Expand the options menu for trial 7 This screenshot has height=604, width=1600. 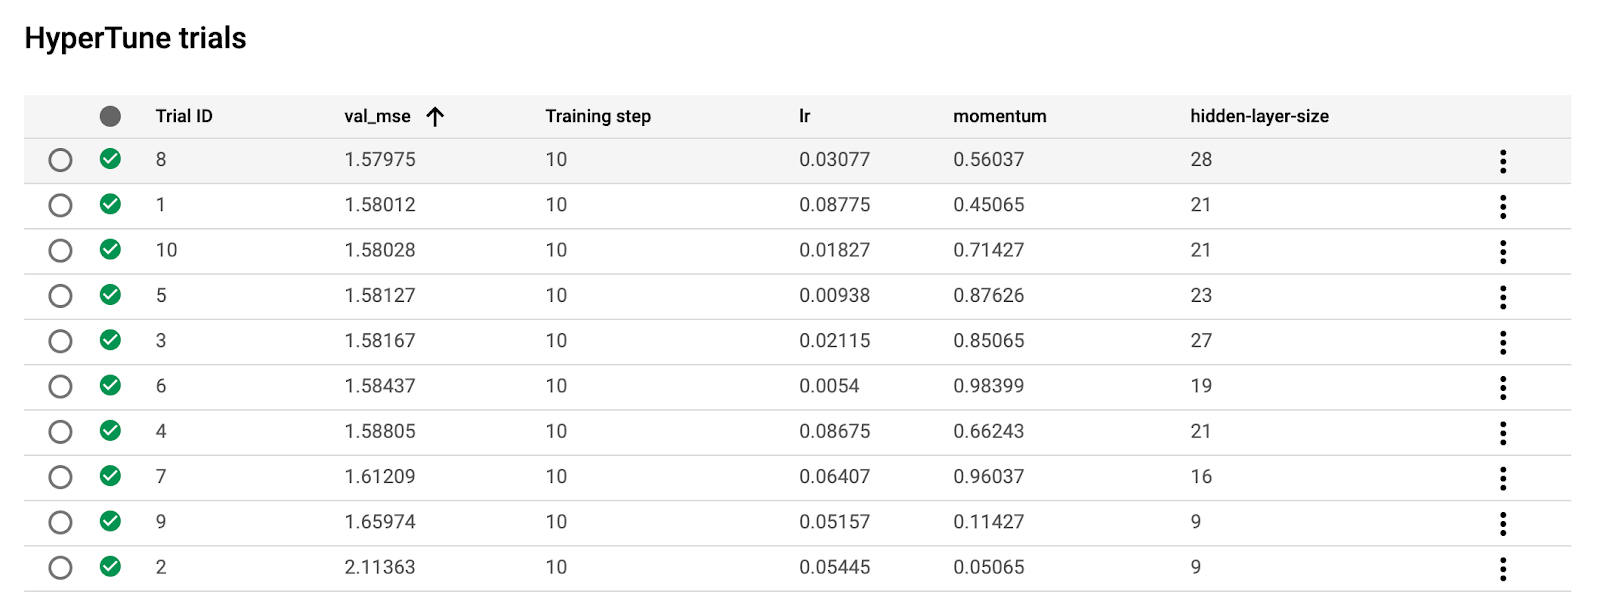(1502, 478)
